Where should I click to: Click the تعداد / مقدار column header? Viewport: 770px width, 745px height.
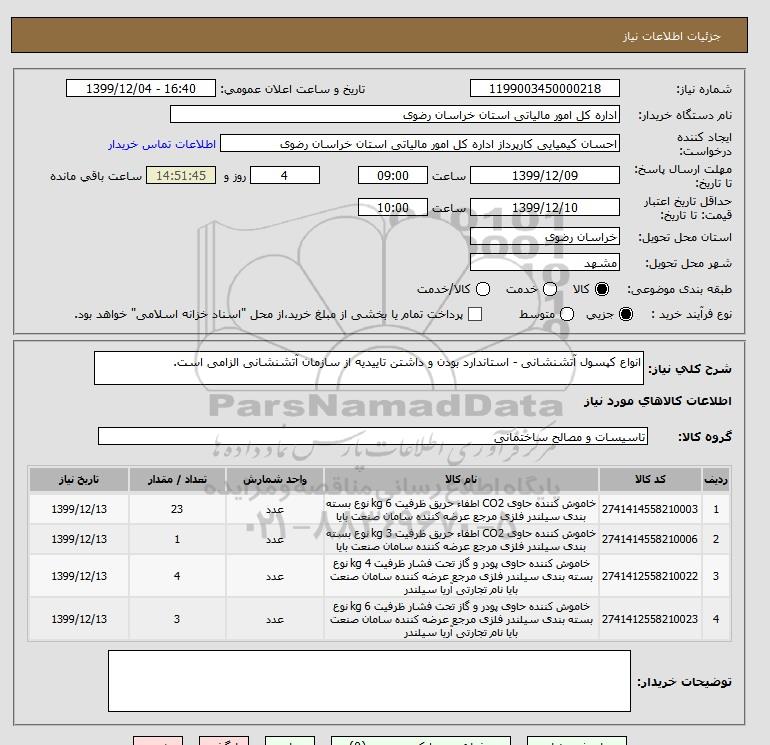(177, 479)
